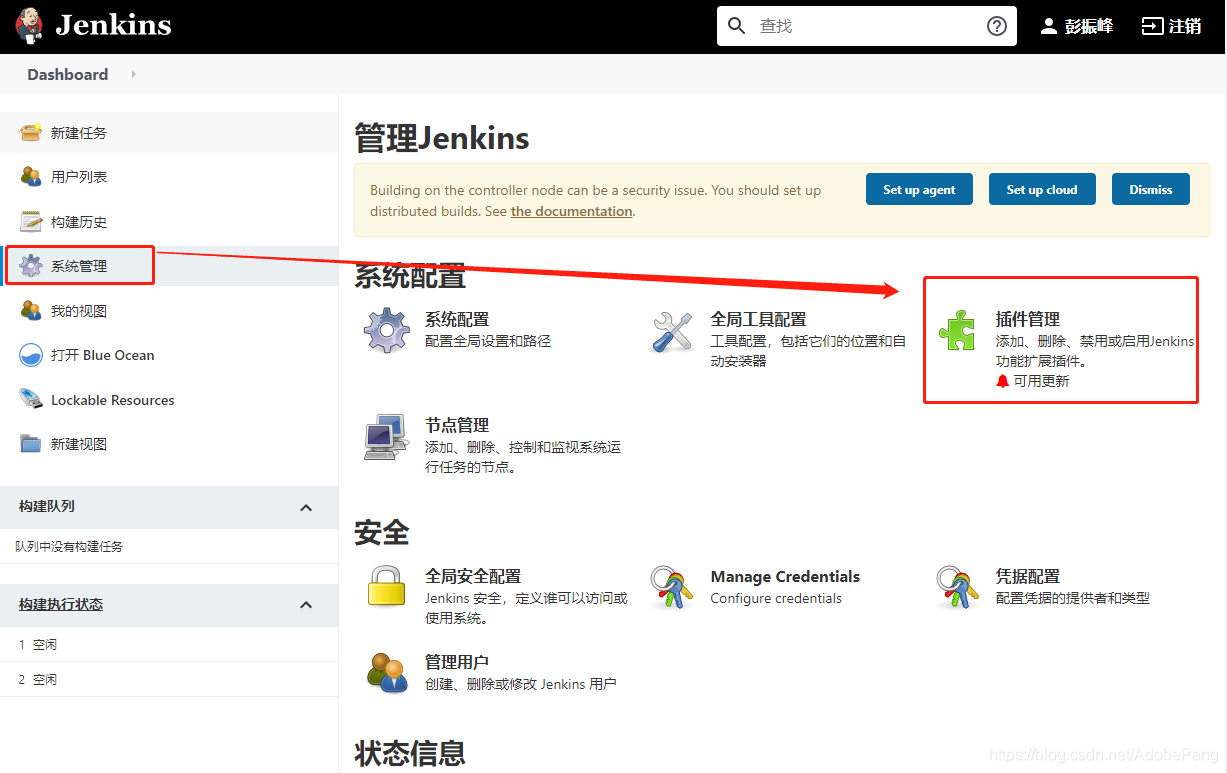
Task: Click the 注销 logout icon
Action: [1153, 26]
